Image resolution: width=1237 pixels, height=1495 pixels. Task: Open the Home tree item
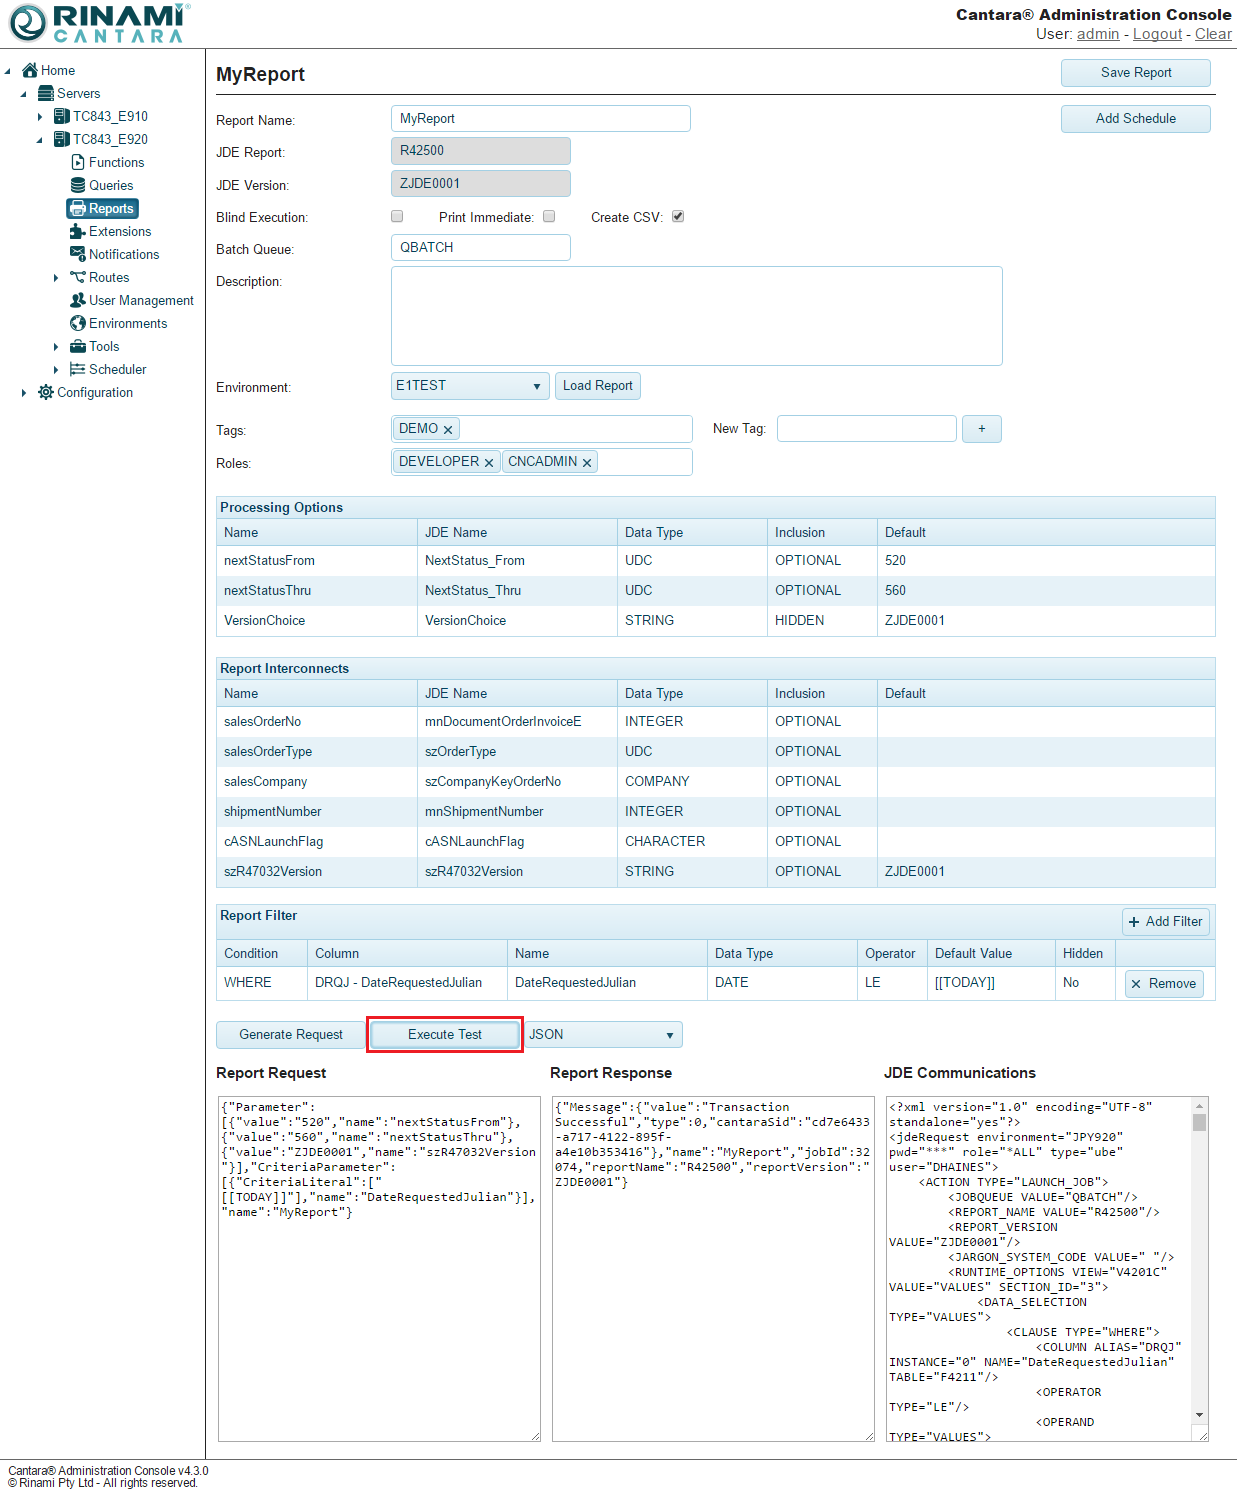57,70
